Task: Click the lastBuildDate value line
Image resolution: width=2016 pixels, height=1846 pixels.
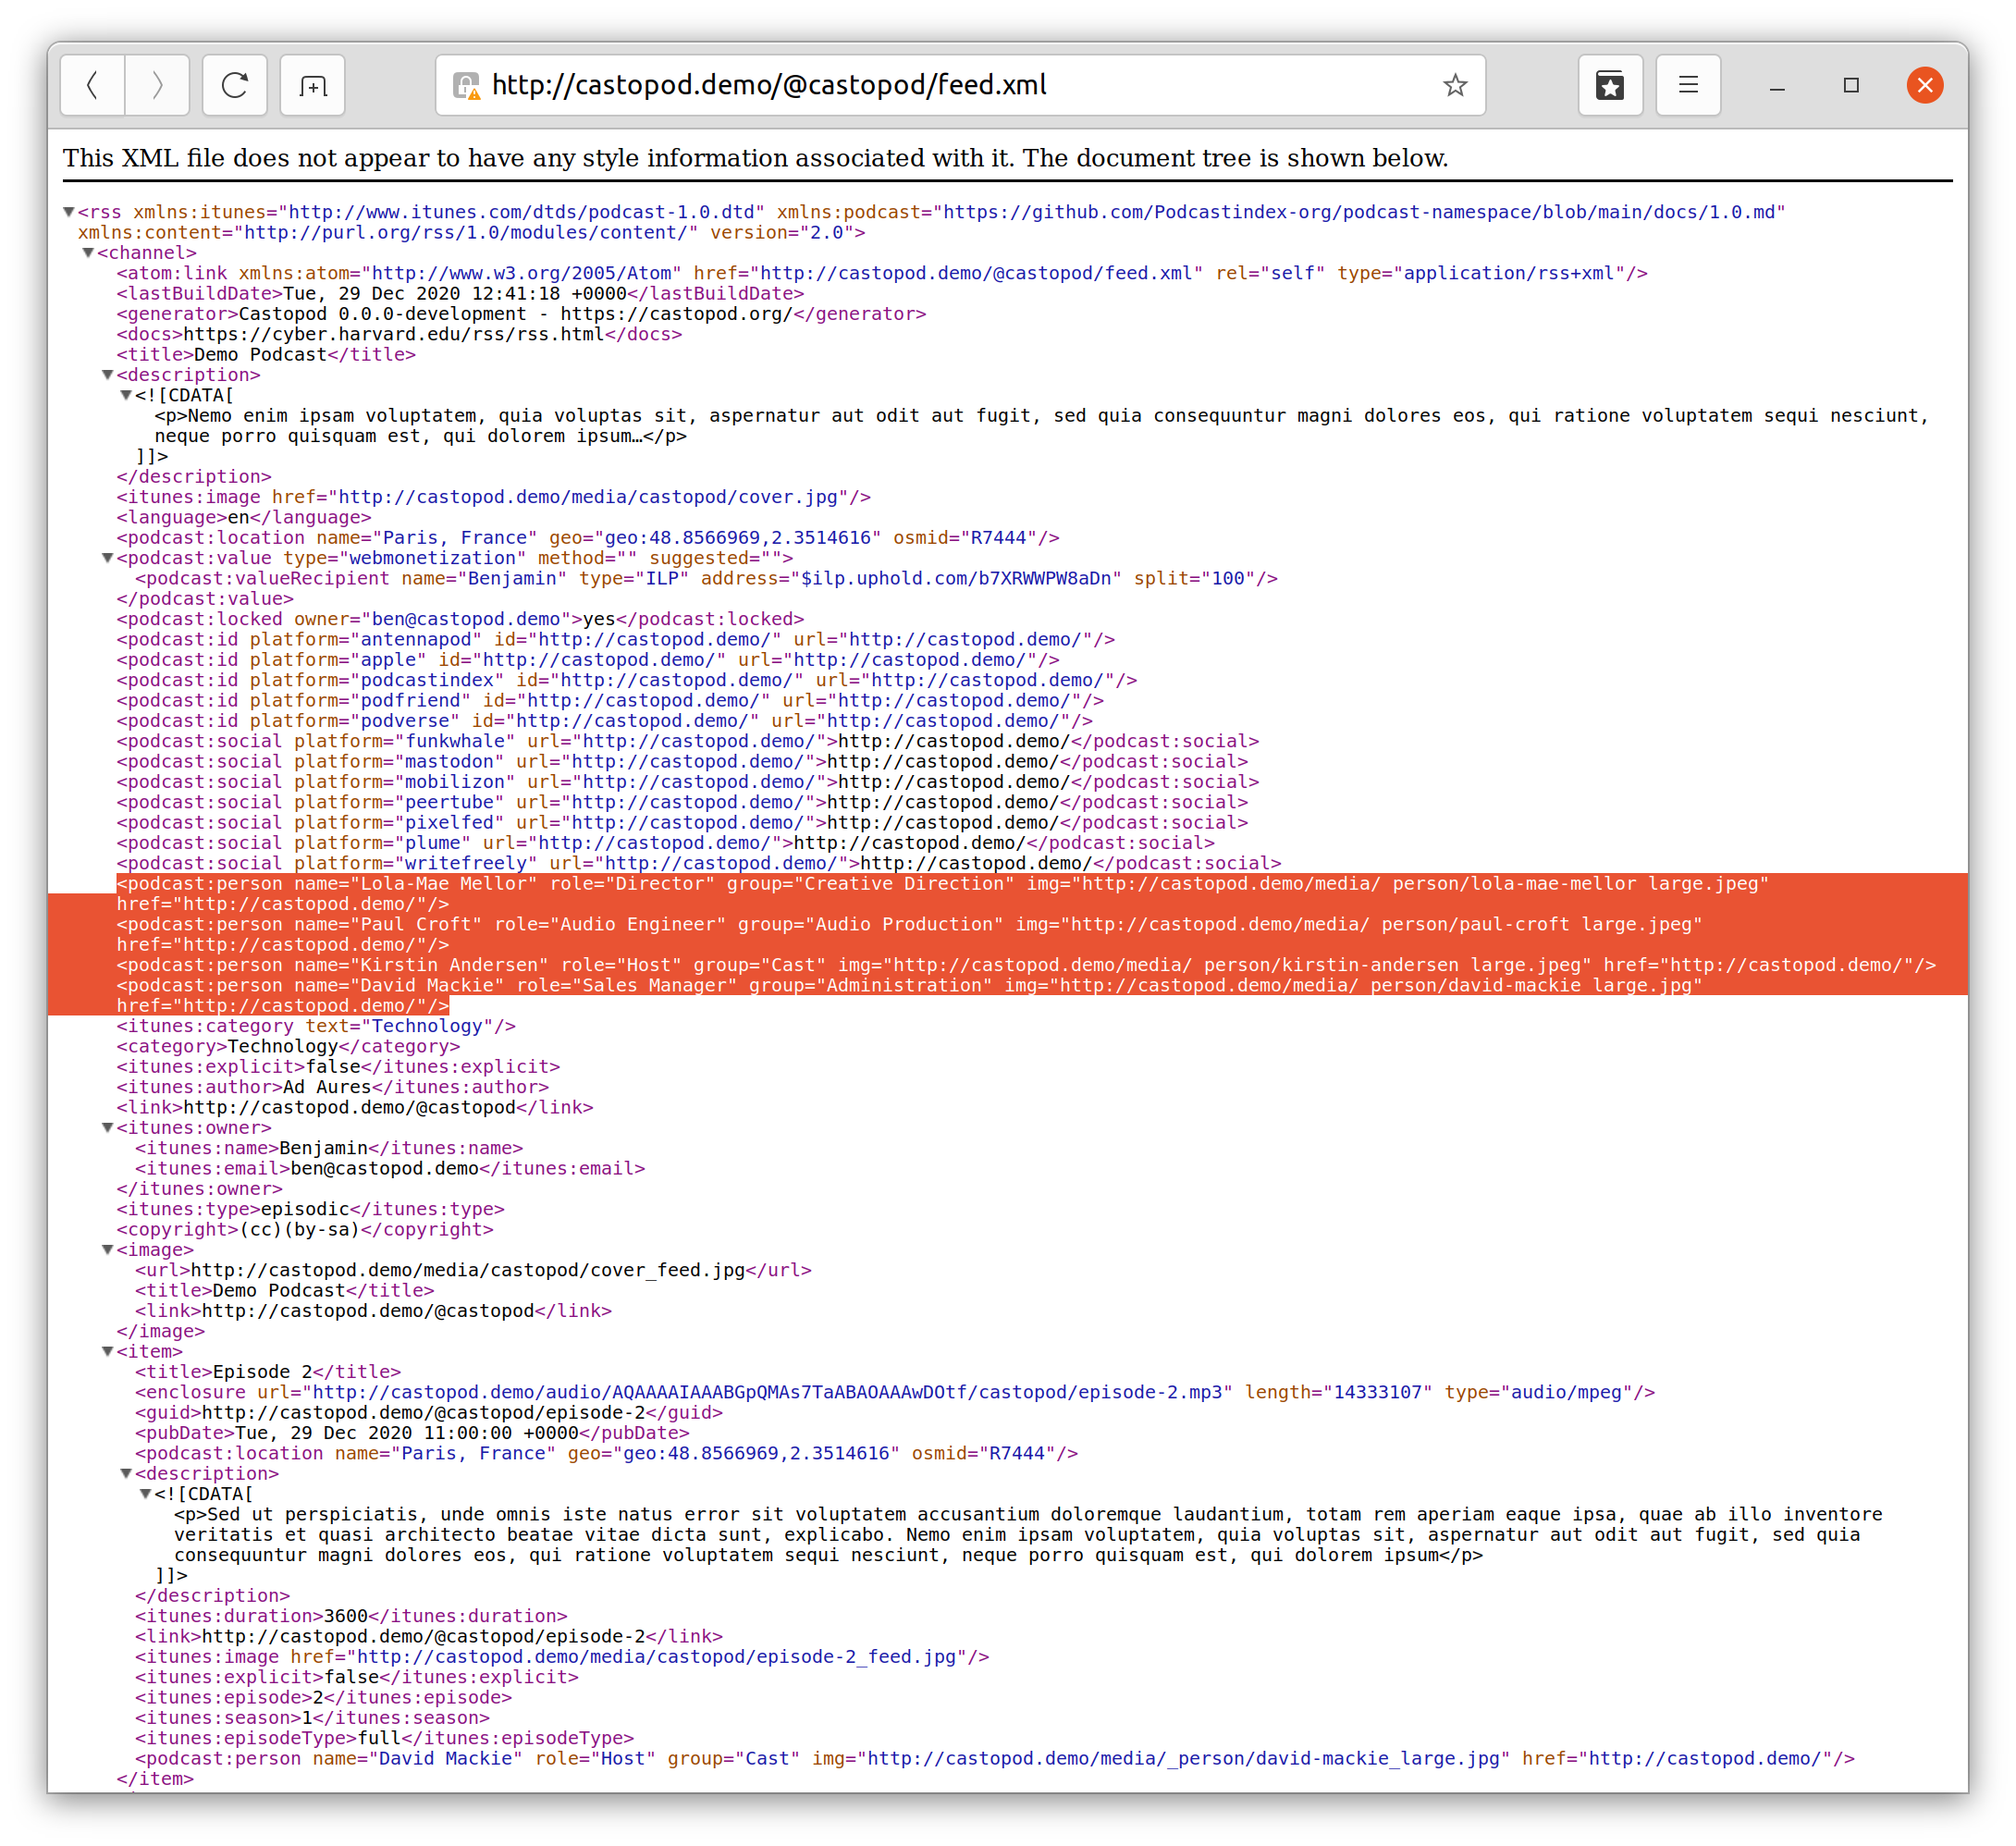Action: [x=460, y=294]
